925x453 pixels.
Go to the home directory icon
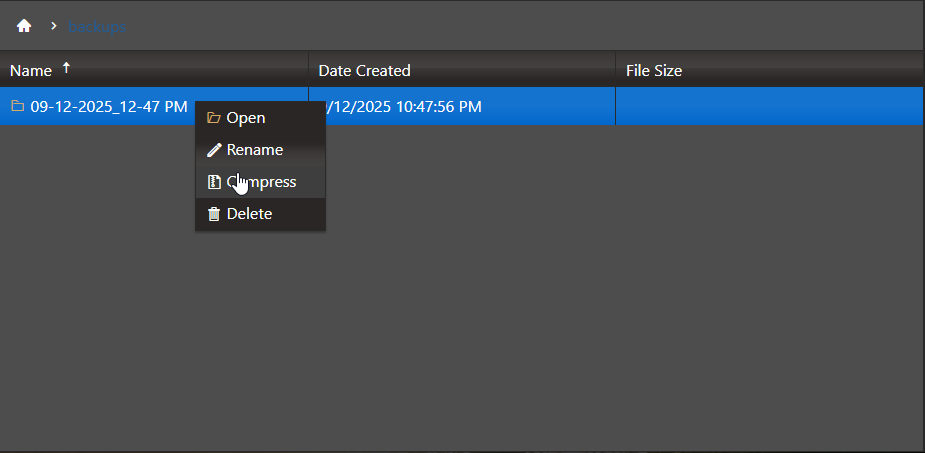(24, 26)
